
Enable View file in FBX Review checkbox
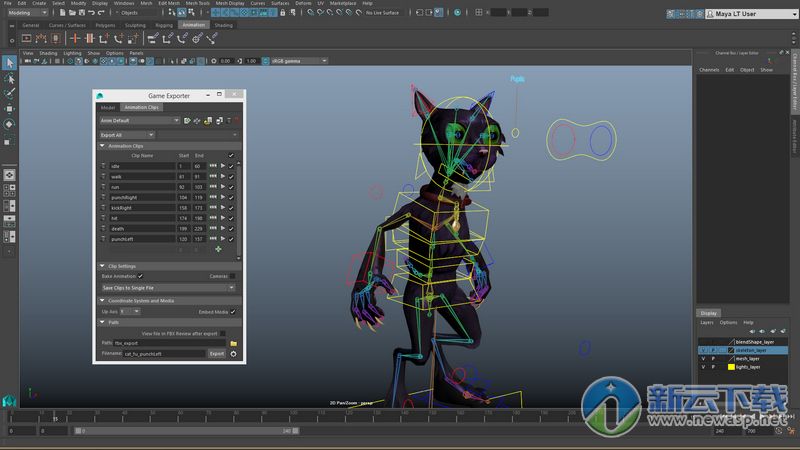(x=222, y=333)
